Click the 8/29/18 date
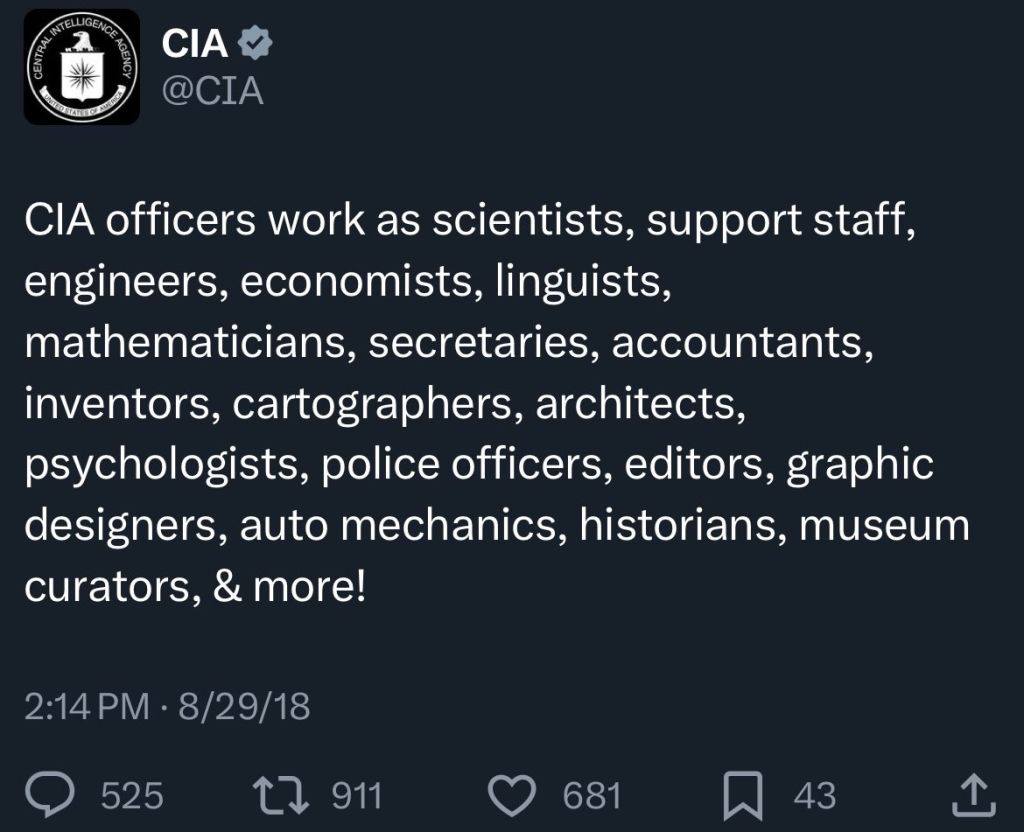The width and height of the screenshot is (1024, 832). click(x=244, y=707)
